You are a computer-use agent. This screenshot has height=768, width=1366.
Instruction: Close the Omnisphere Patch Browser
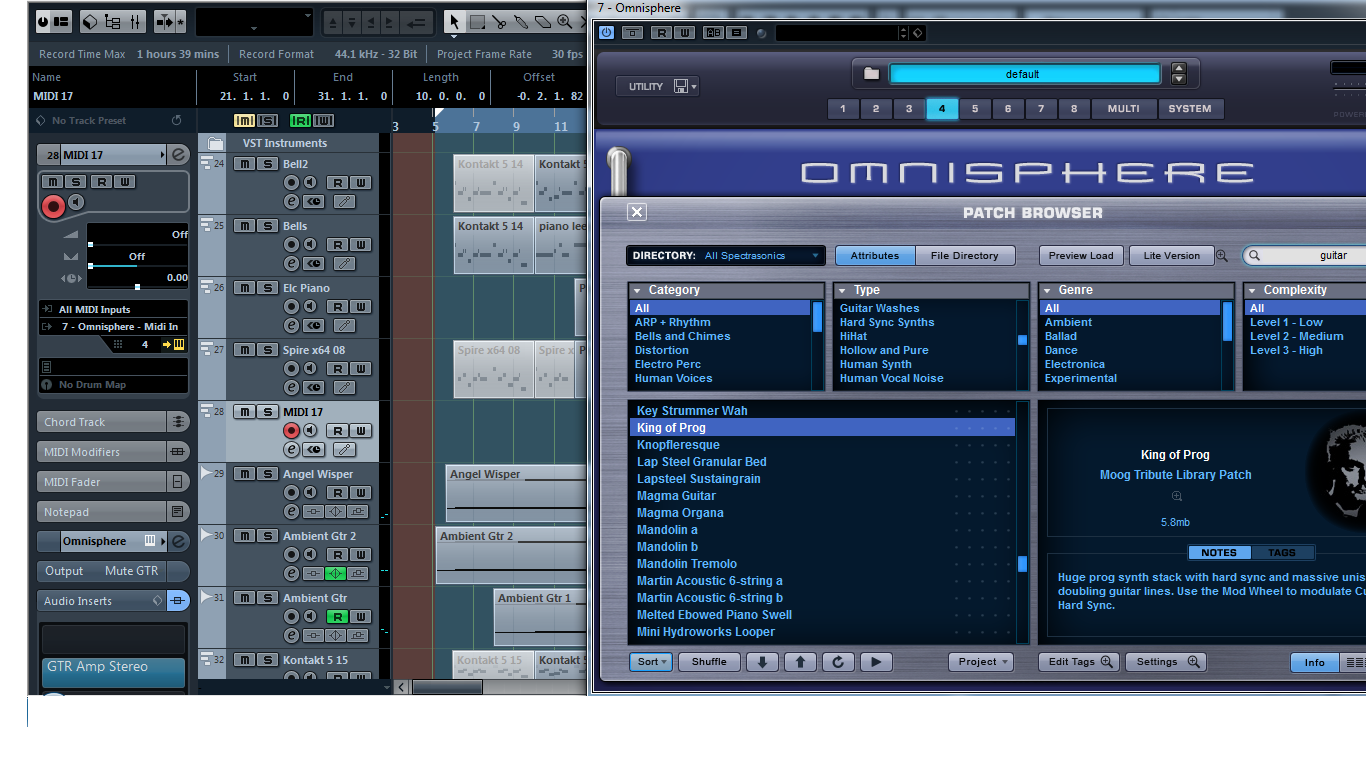pos(637,212)
